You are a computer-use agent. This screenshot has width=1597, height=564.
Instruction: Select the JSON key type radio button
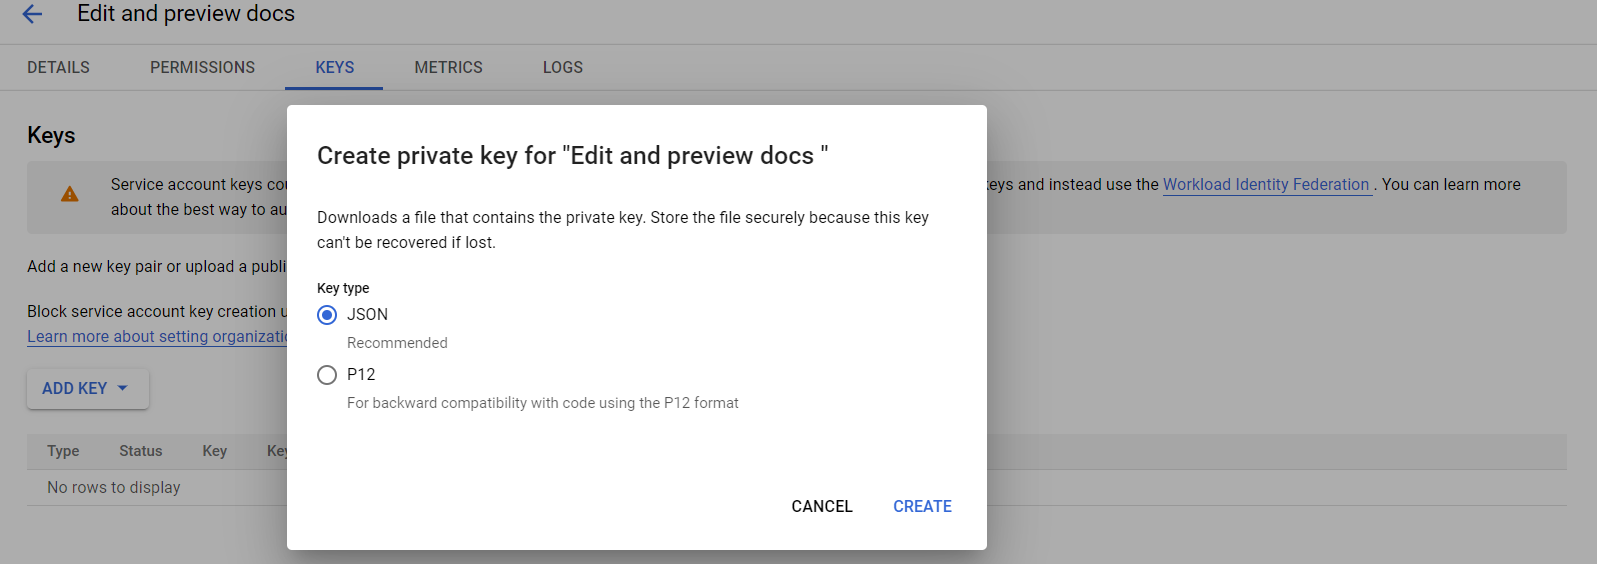point(327,315)
